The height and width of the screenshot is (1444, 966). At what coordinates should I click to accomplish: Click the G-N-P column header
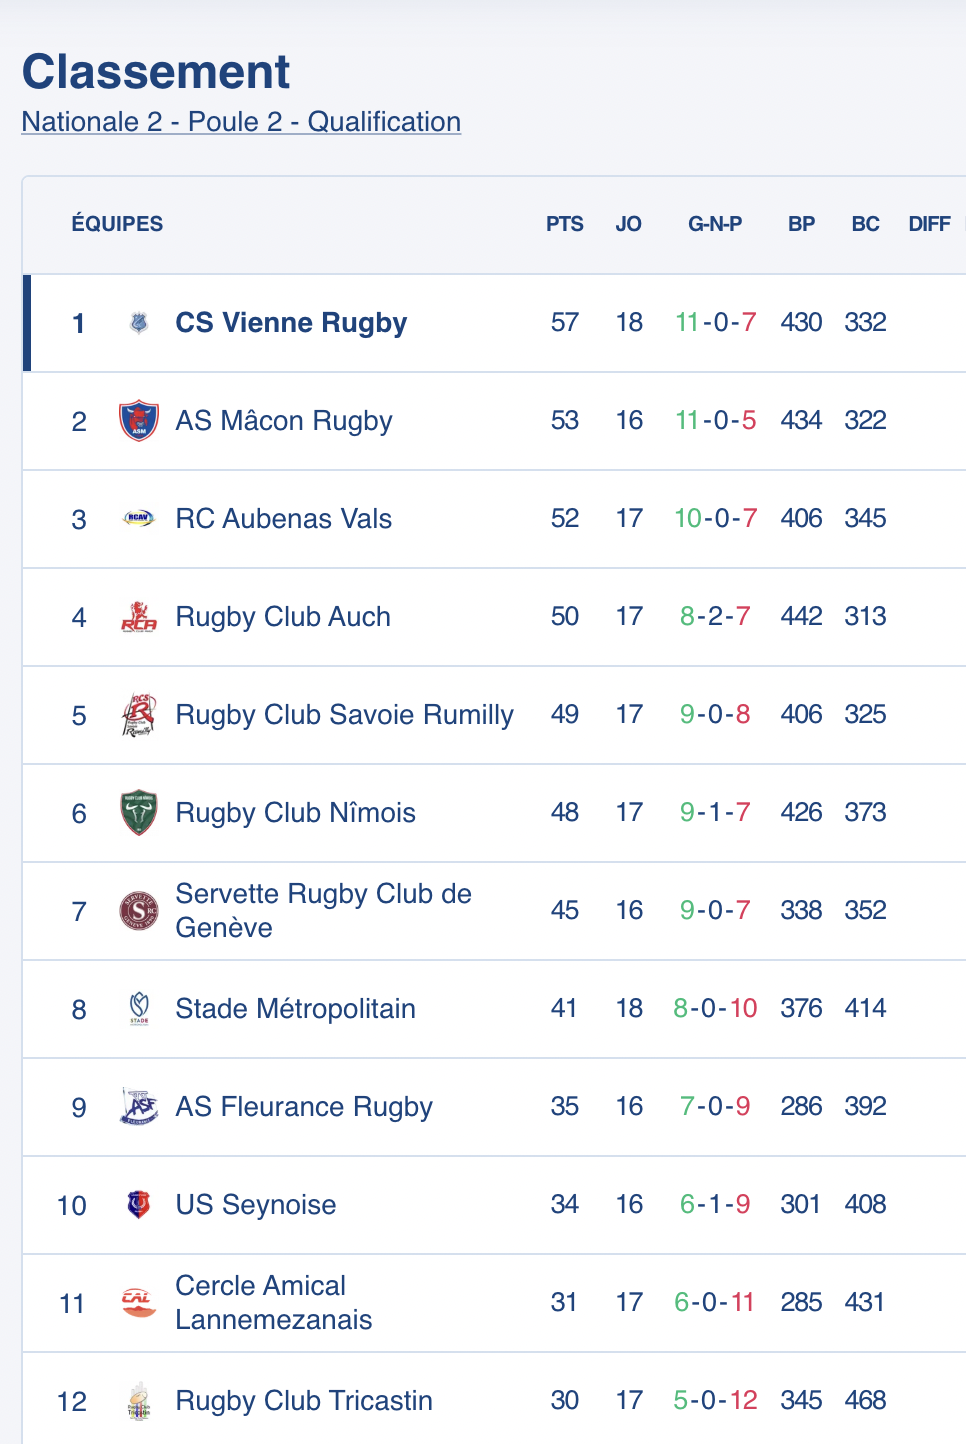coord(715,224)
